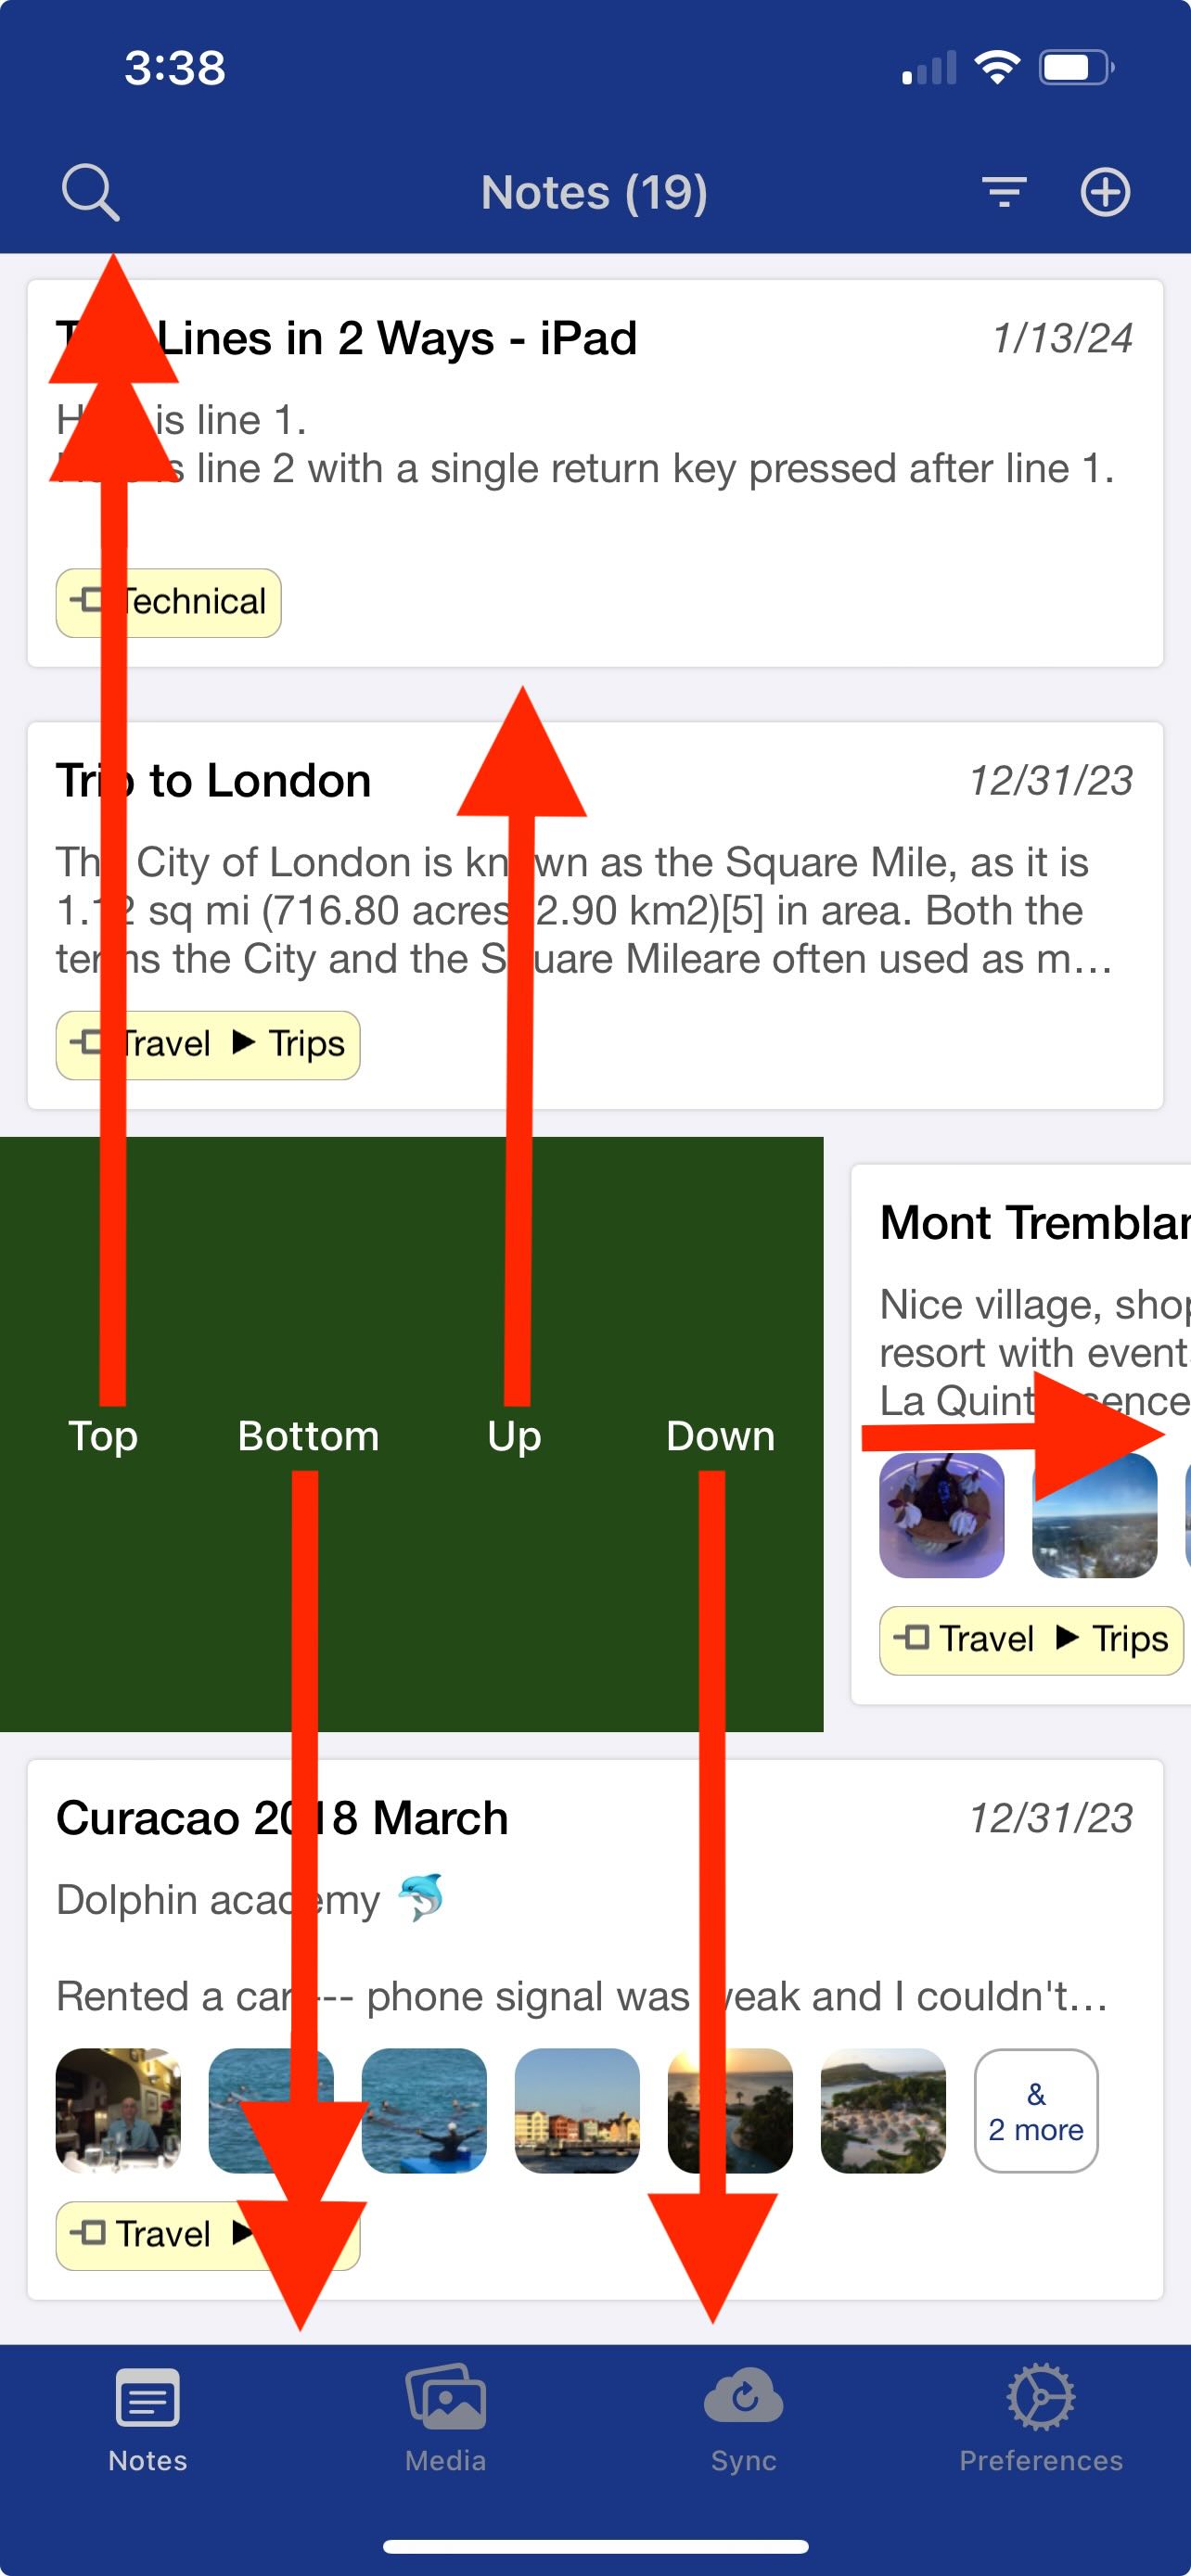Open the Mont Tremblant note title
The image size is (1191, 2576).
[x=1033, y=1223]
